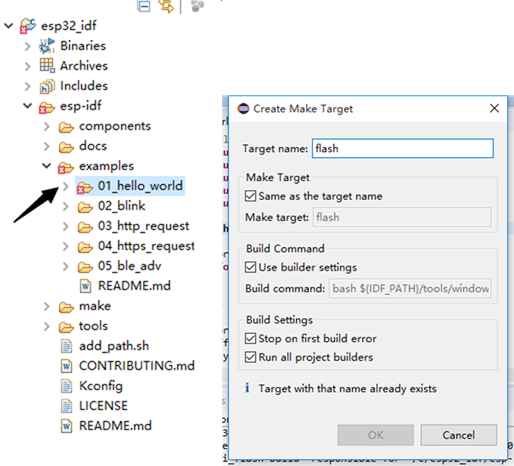Expand the tools folder arrow

click(x=47, y=326)
